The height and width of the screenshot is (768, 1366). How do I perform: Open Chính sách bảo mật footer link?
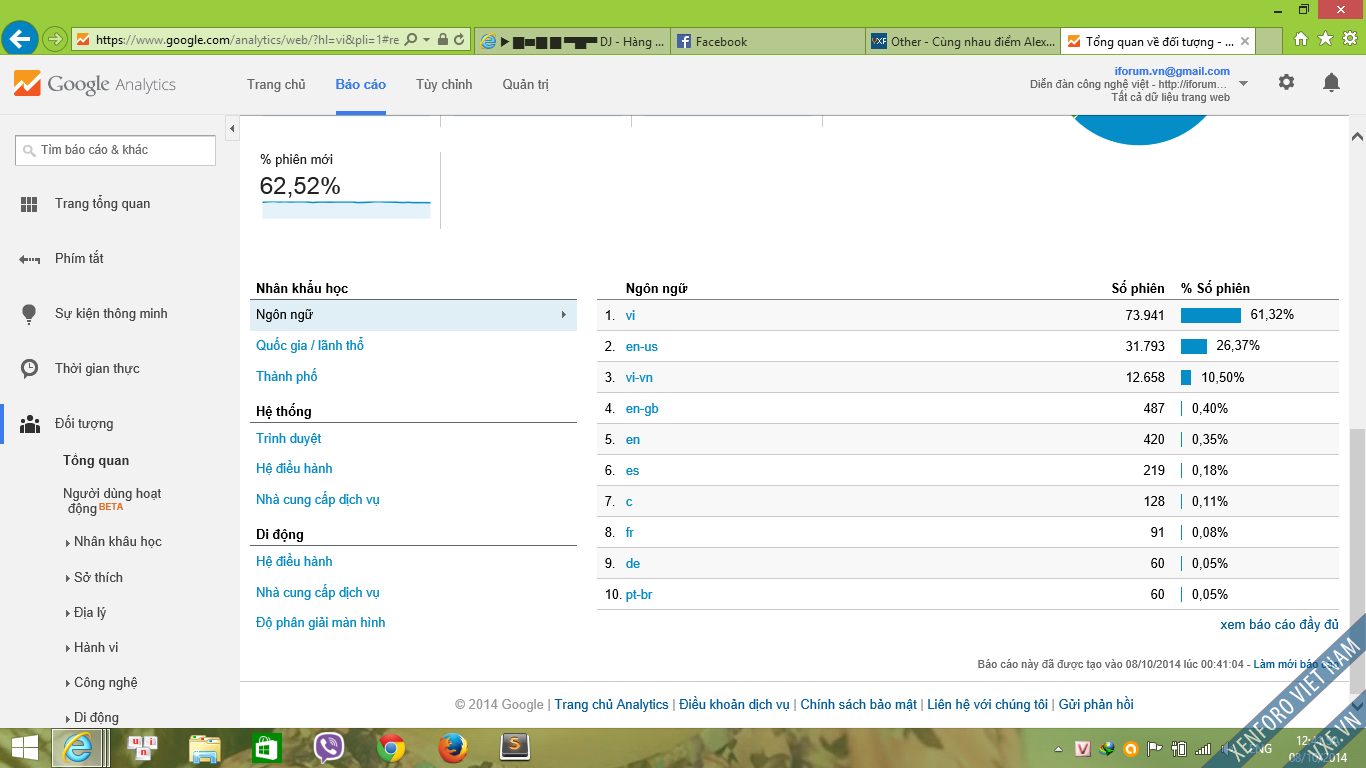(858, 705)
